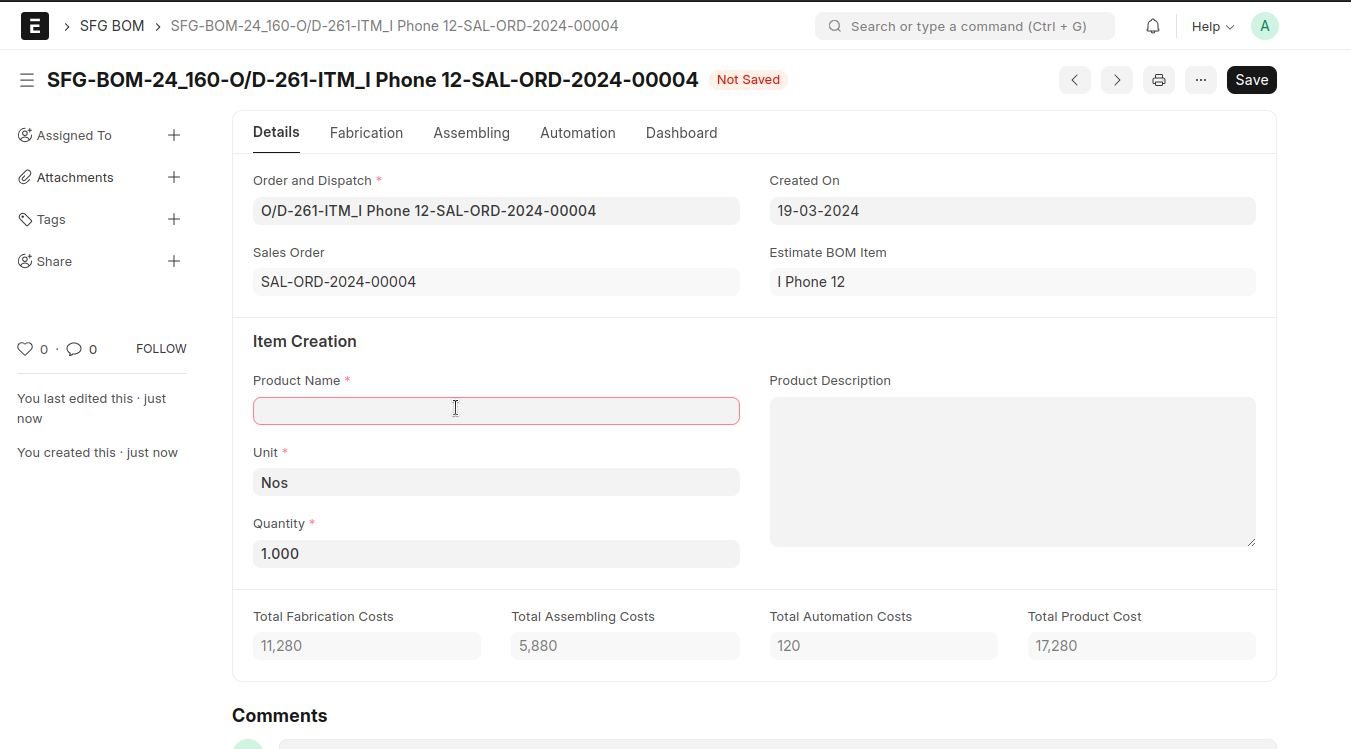The width and height of the screenshot is (1351, 749).
Task: Go to the previous document arrow
Action: click(1075, 80)
